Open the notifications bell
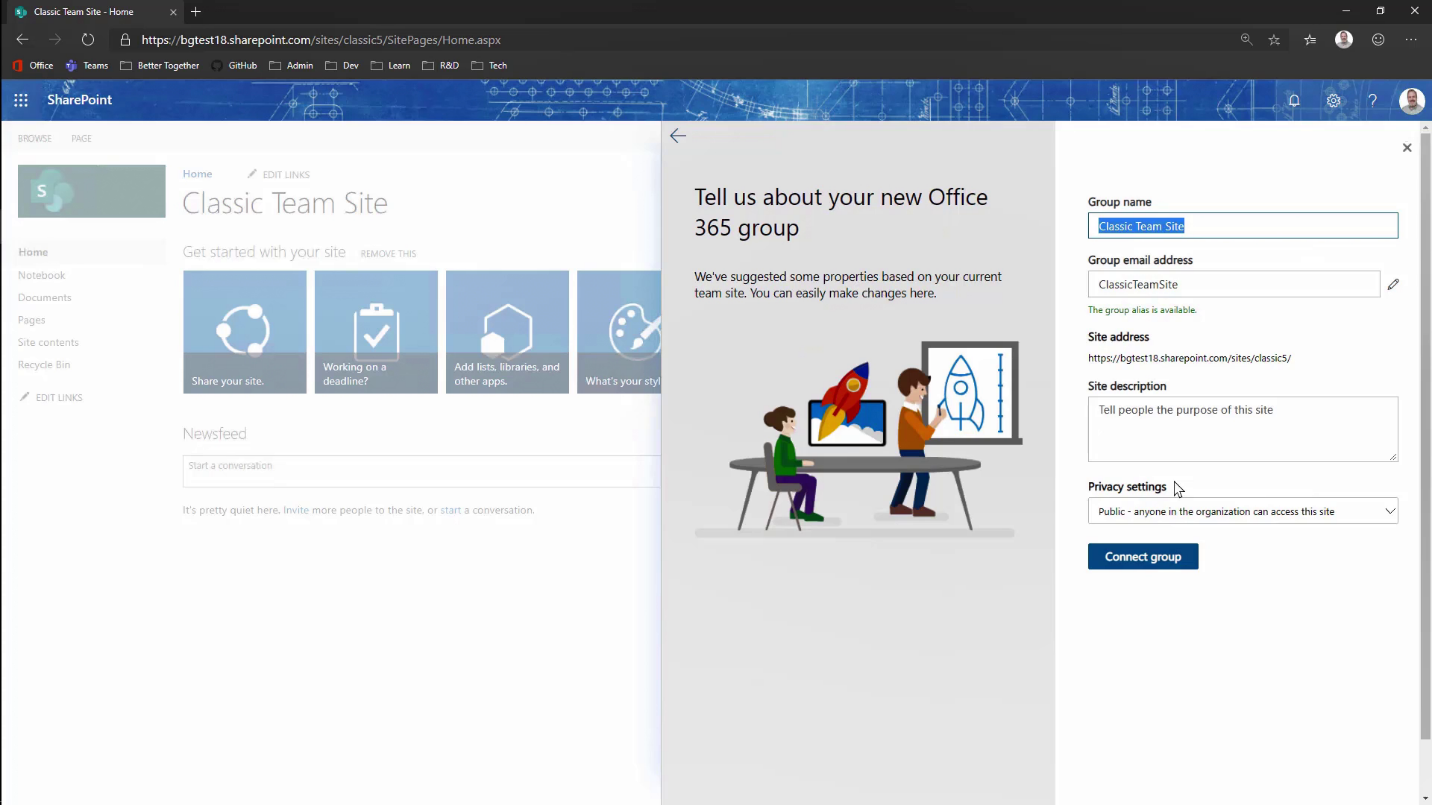Image resolution: width=1432 pixels, height=805 pixels. point(1294,100)
